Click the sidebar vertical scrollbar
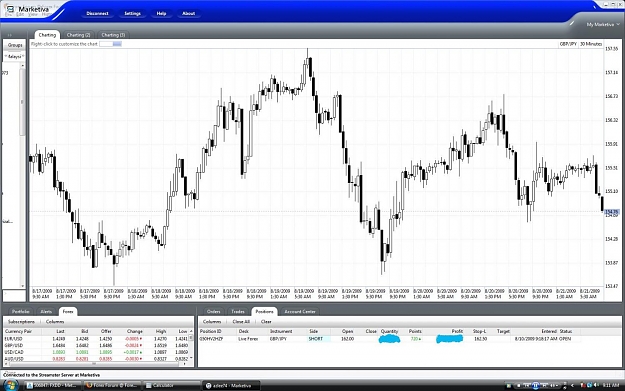This screenshot has height=391, width=625. (23, 175)
